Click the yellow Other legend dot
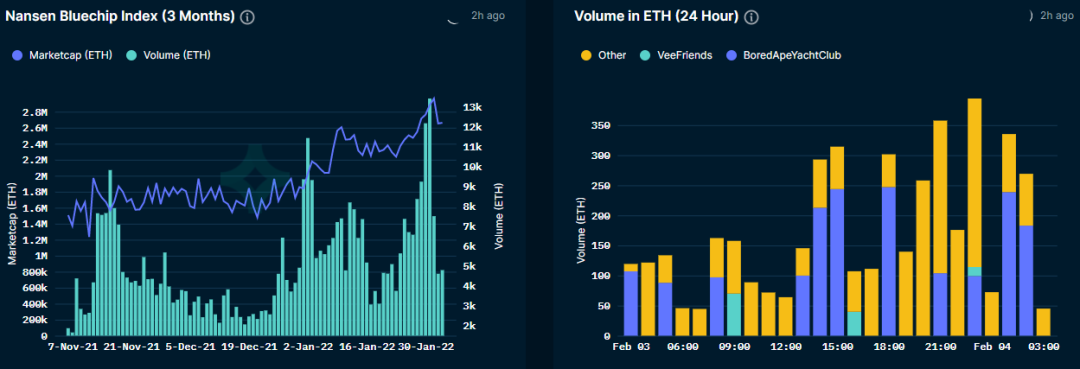This screenshot has height=369, width=1080. pos(587,55)
